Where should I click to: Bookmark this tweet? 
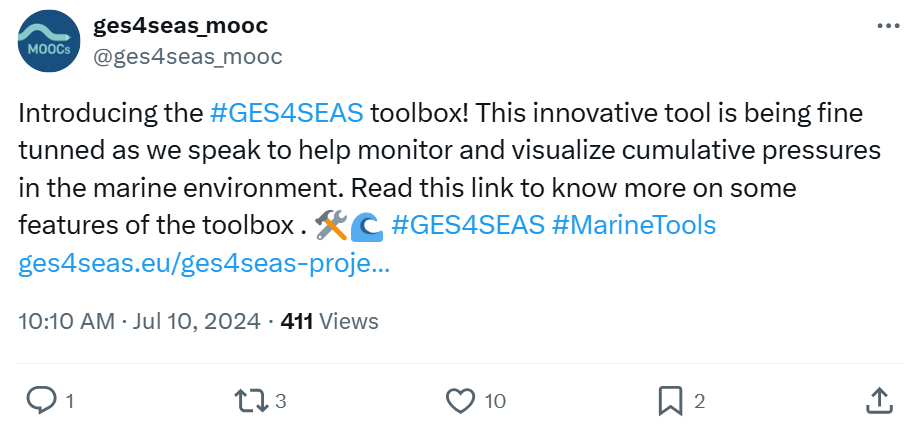tap(670, 401)
